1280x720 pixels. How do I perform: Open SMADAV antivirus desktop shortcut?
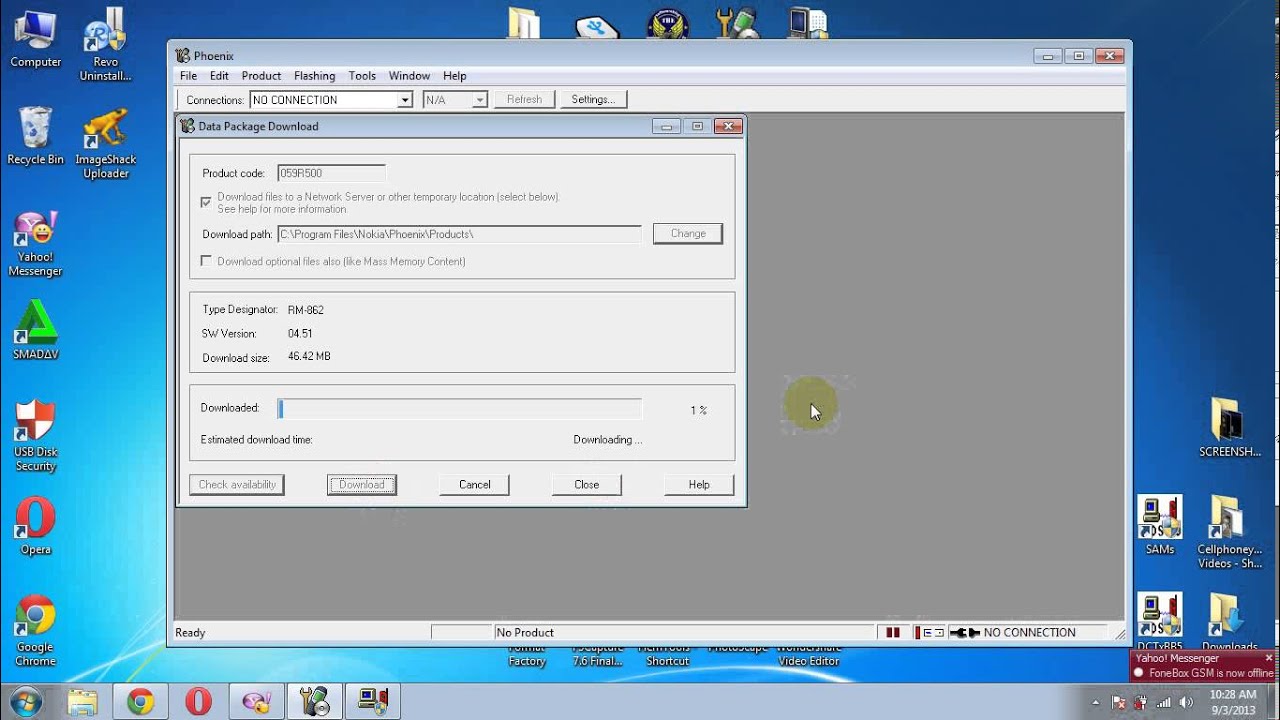pos(35,330)
